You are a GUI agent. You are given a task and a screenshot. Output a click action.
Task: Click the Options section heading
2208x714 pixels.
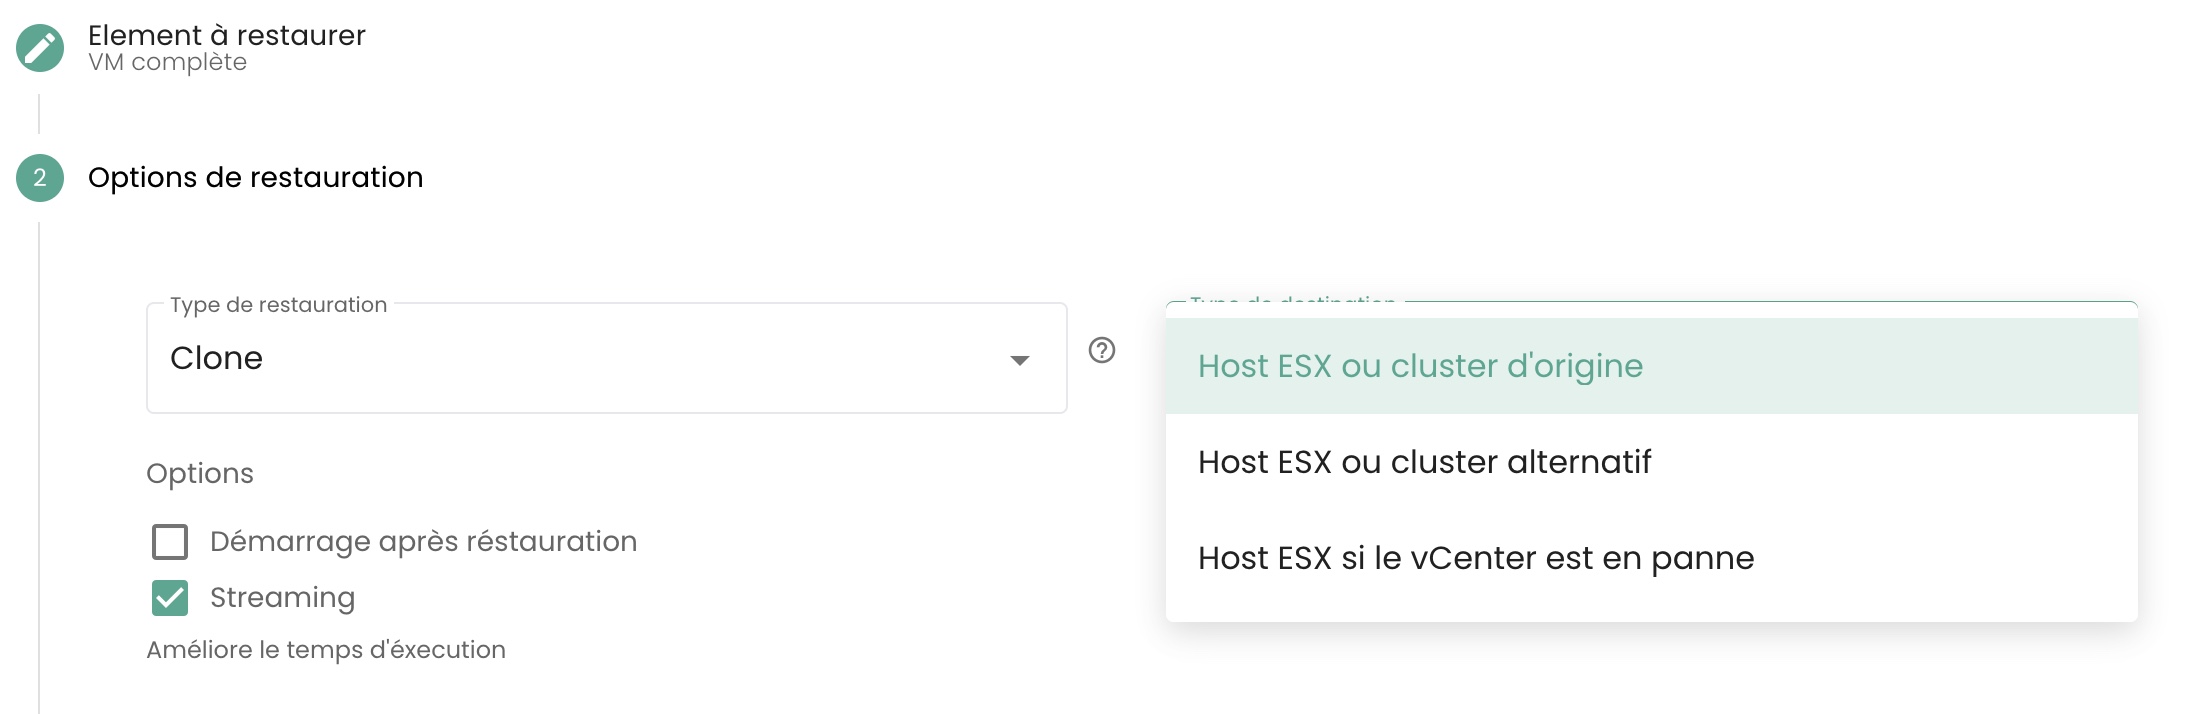click(x=200, y=473)
